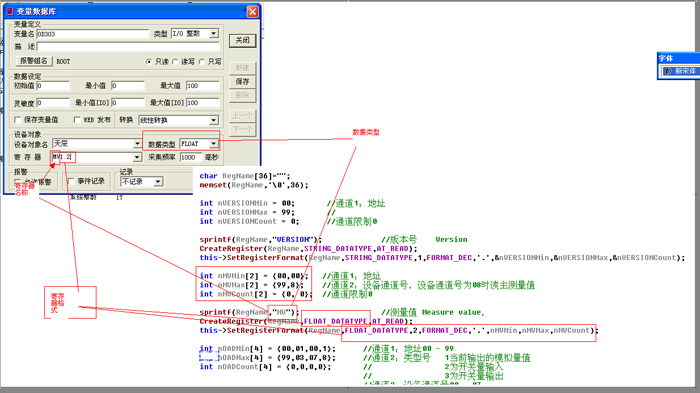The width and height of the screenshot is (700, 393).
Task: Select the 读写 radio button
Action: point(175,62)
